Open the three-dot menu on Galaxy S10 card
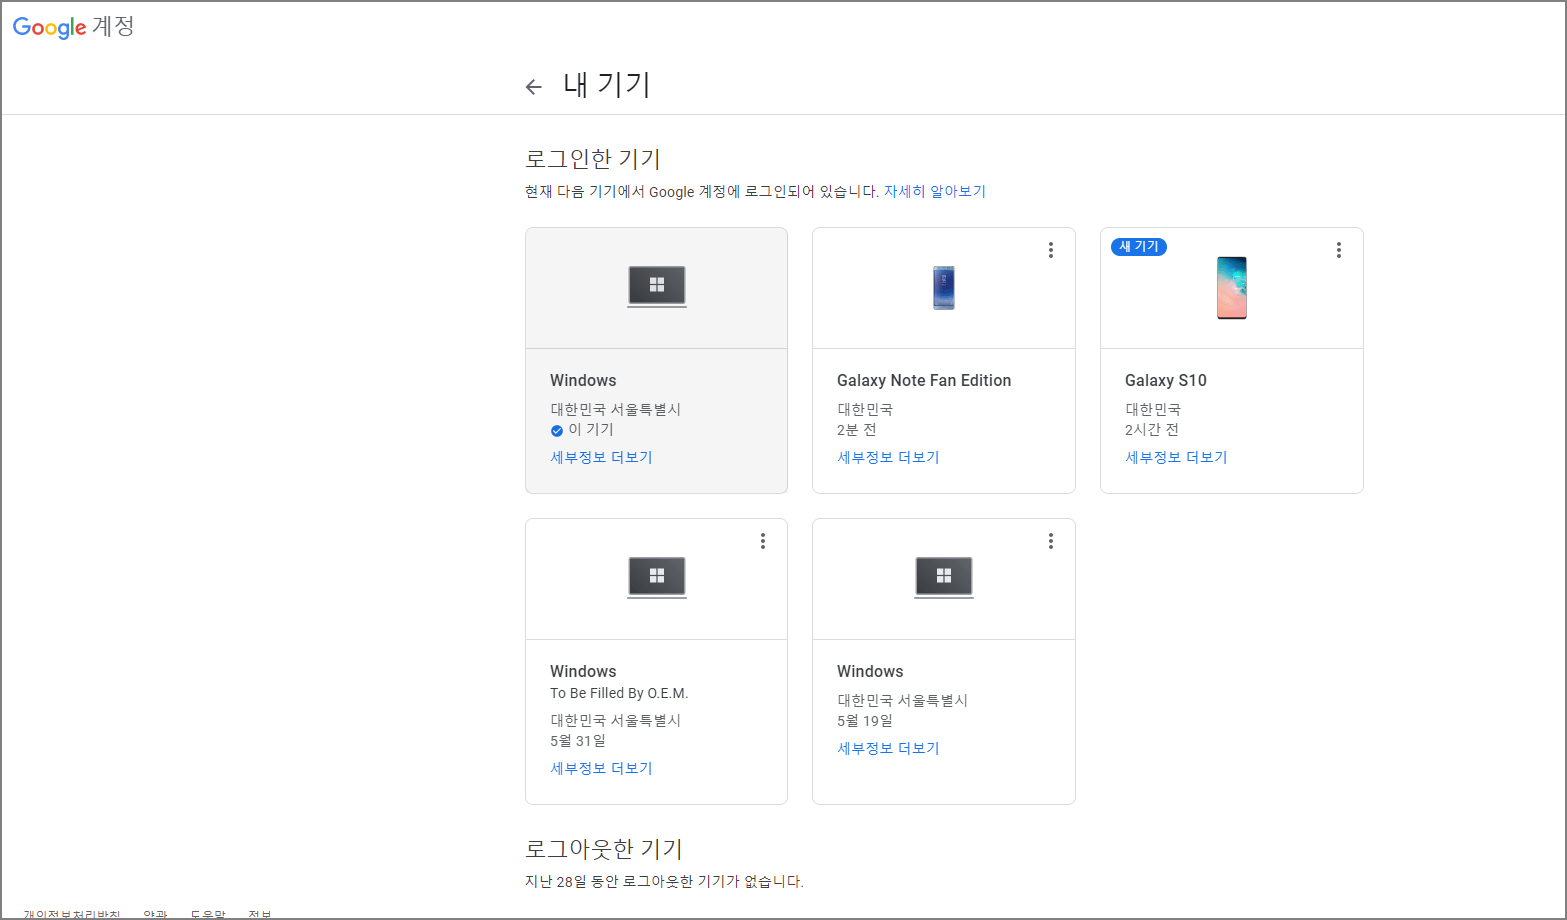Image resolution: width=1567 pixels, height=920 pixels. (1338, 250)
